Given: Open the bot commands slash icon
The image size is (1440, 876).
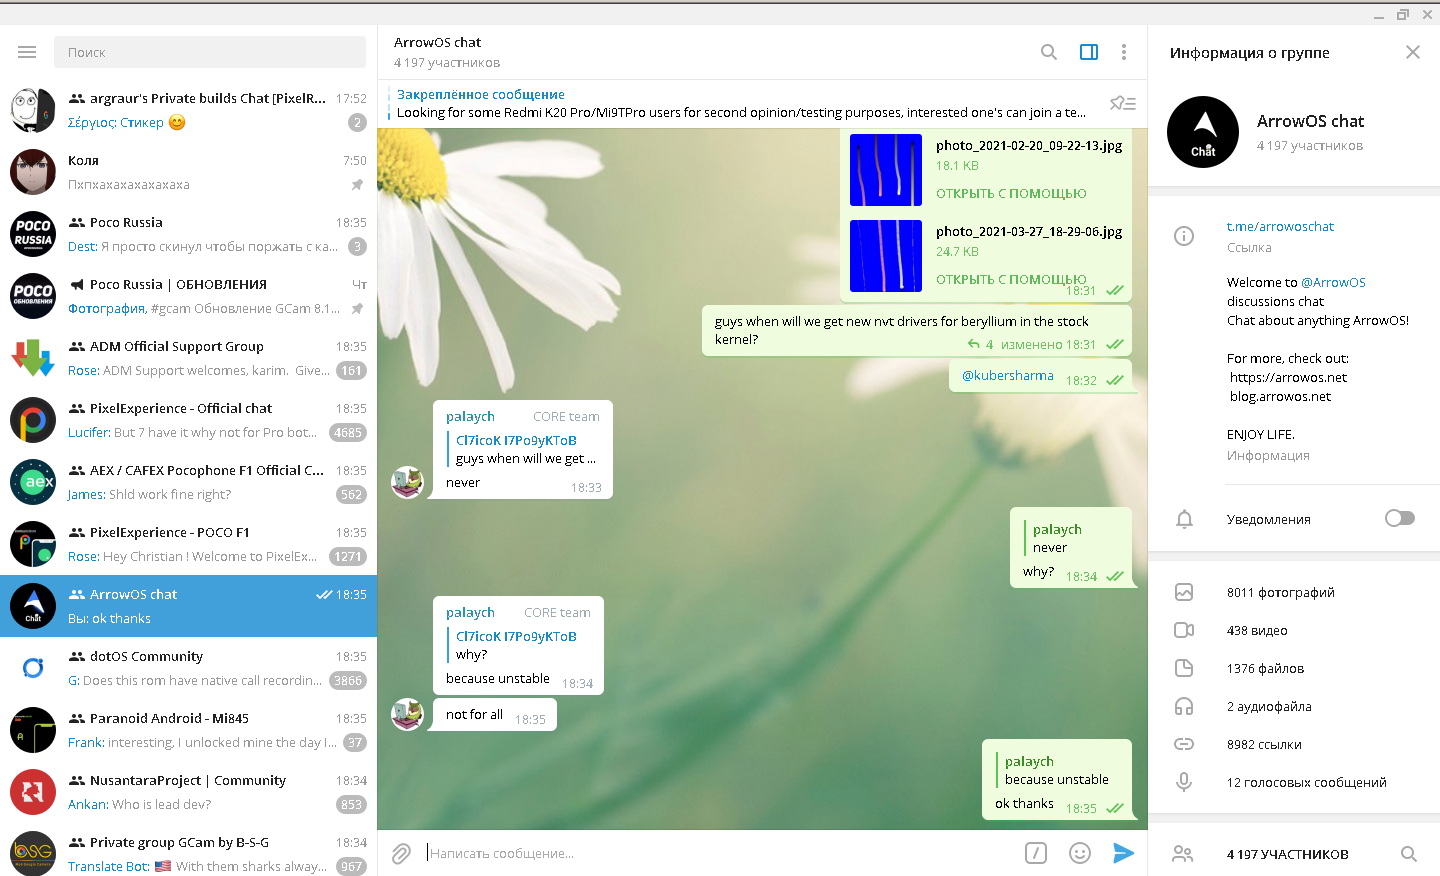Looking at the screenshot, I should click(1036, 853).
